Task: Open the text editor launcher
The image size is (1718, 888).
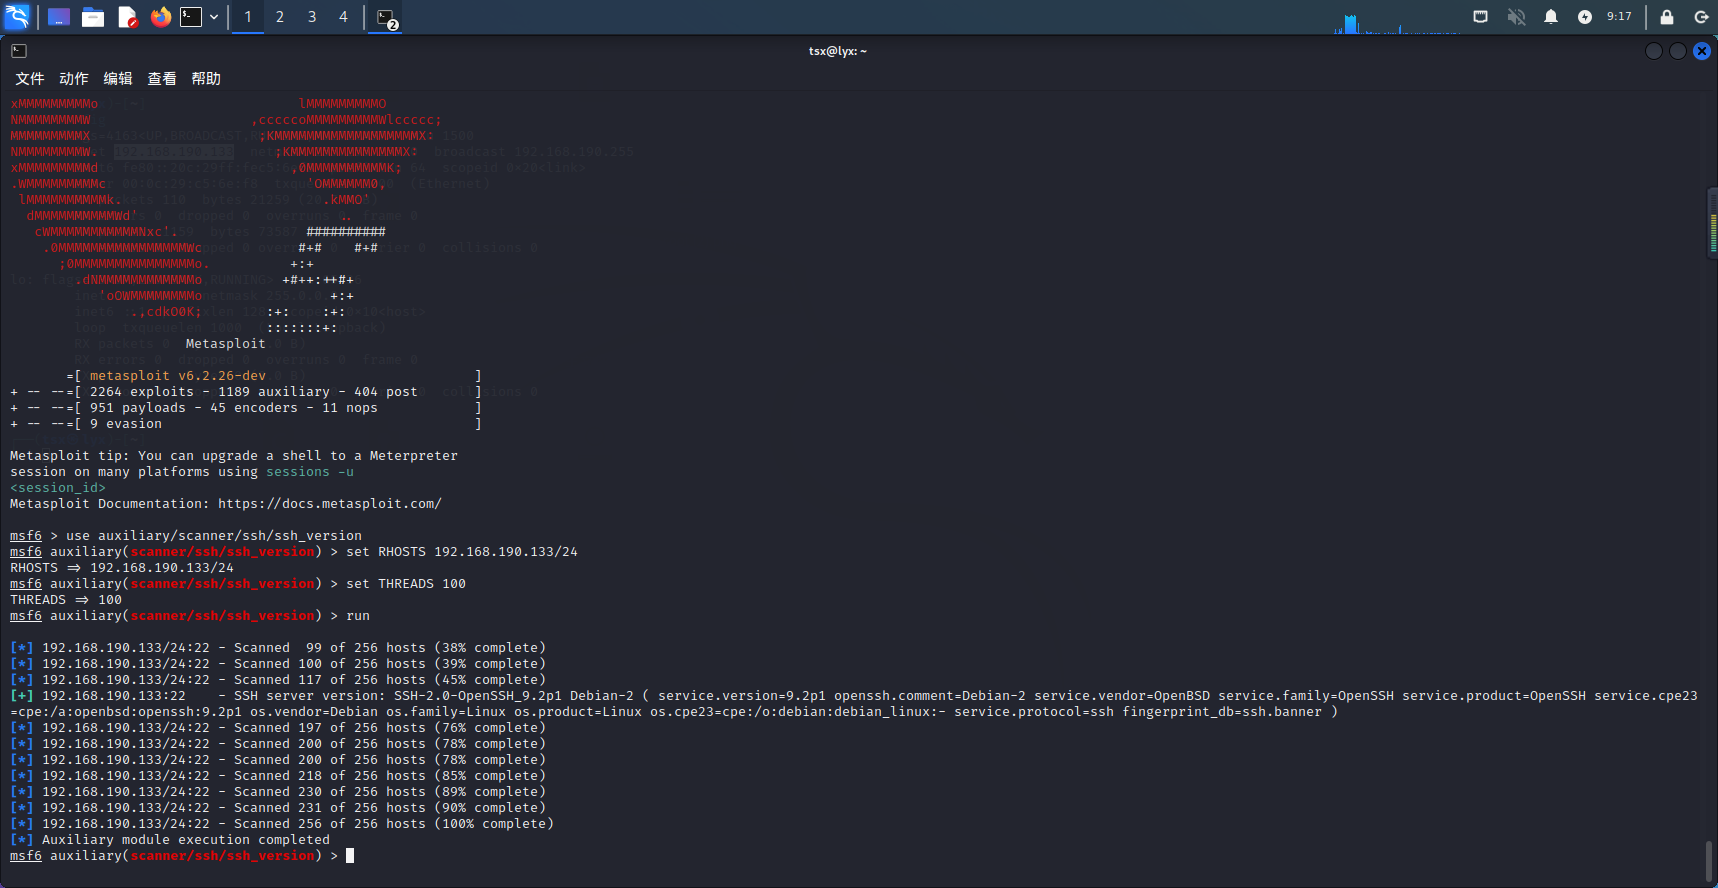Action: click(x=127, y=17)
